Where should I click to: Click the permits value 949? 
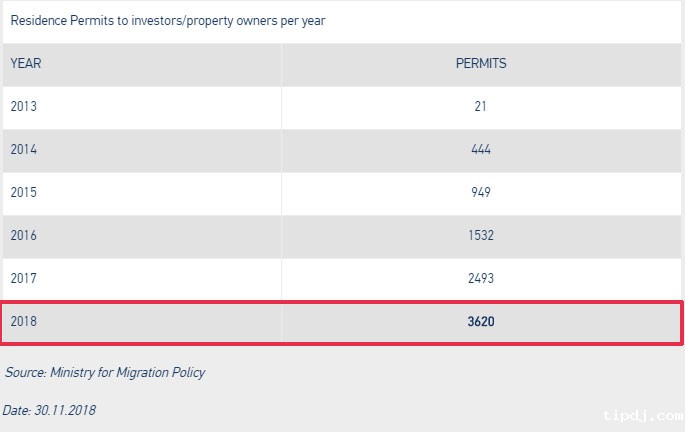coord(481,193)
